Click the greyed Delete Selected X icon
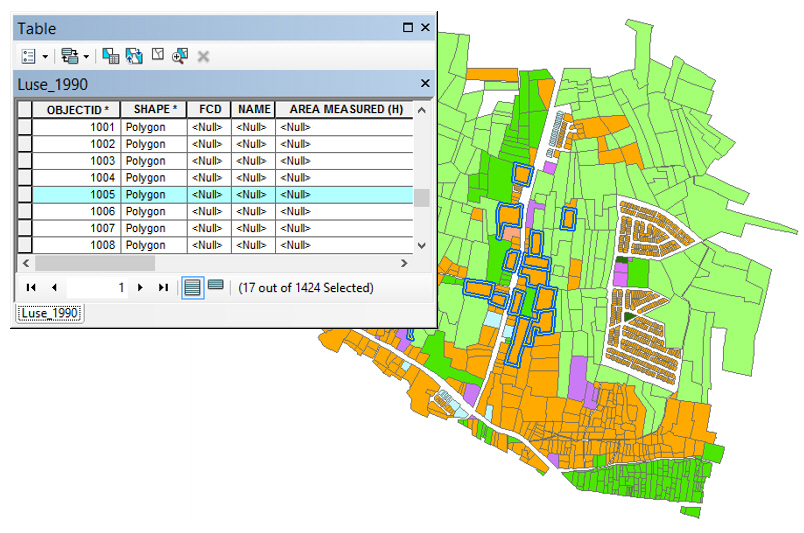This screenshot has height=533, width=804. 204,56
